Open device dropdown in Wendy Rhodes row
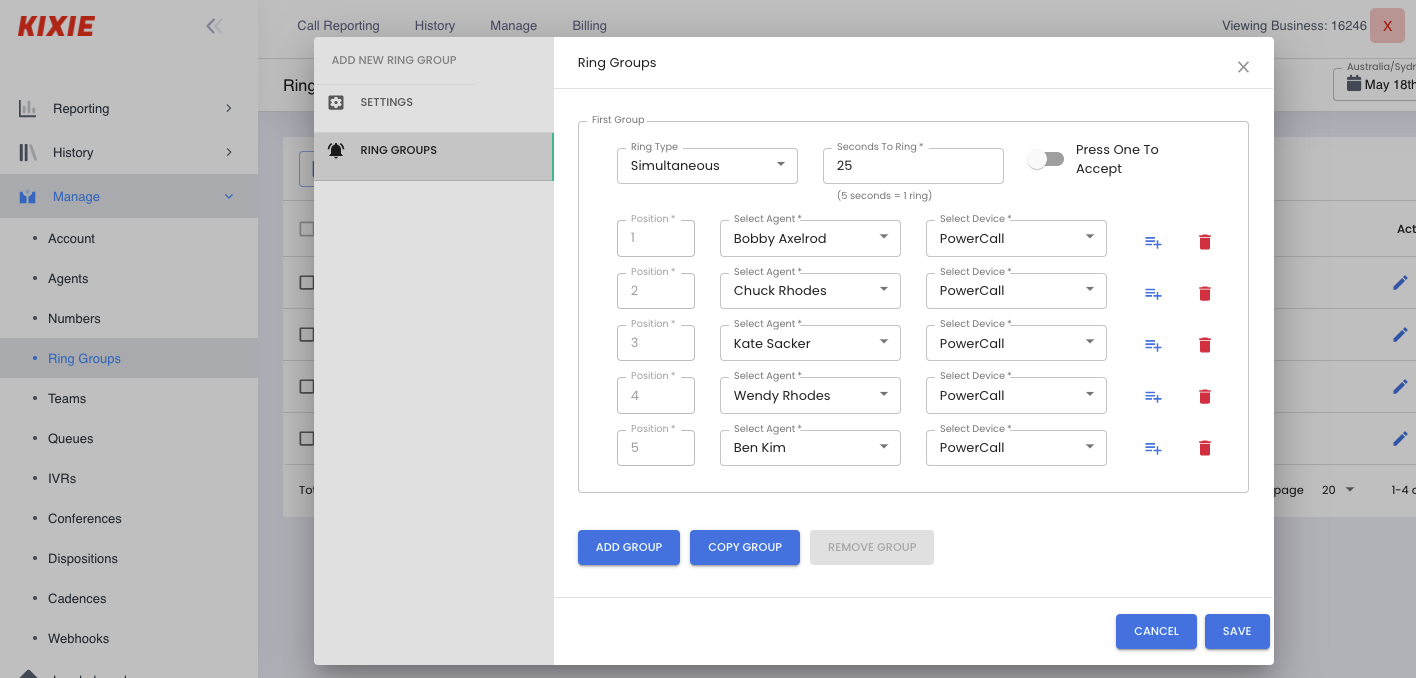 coord(1016,395)
